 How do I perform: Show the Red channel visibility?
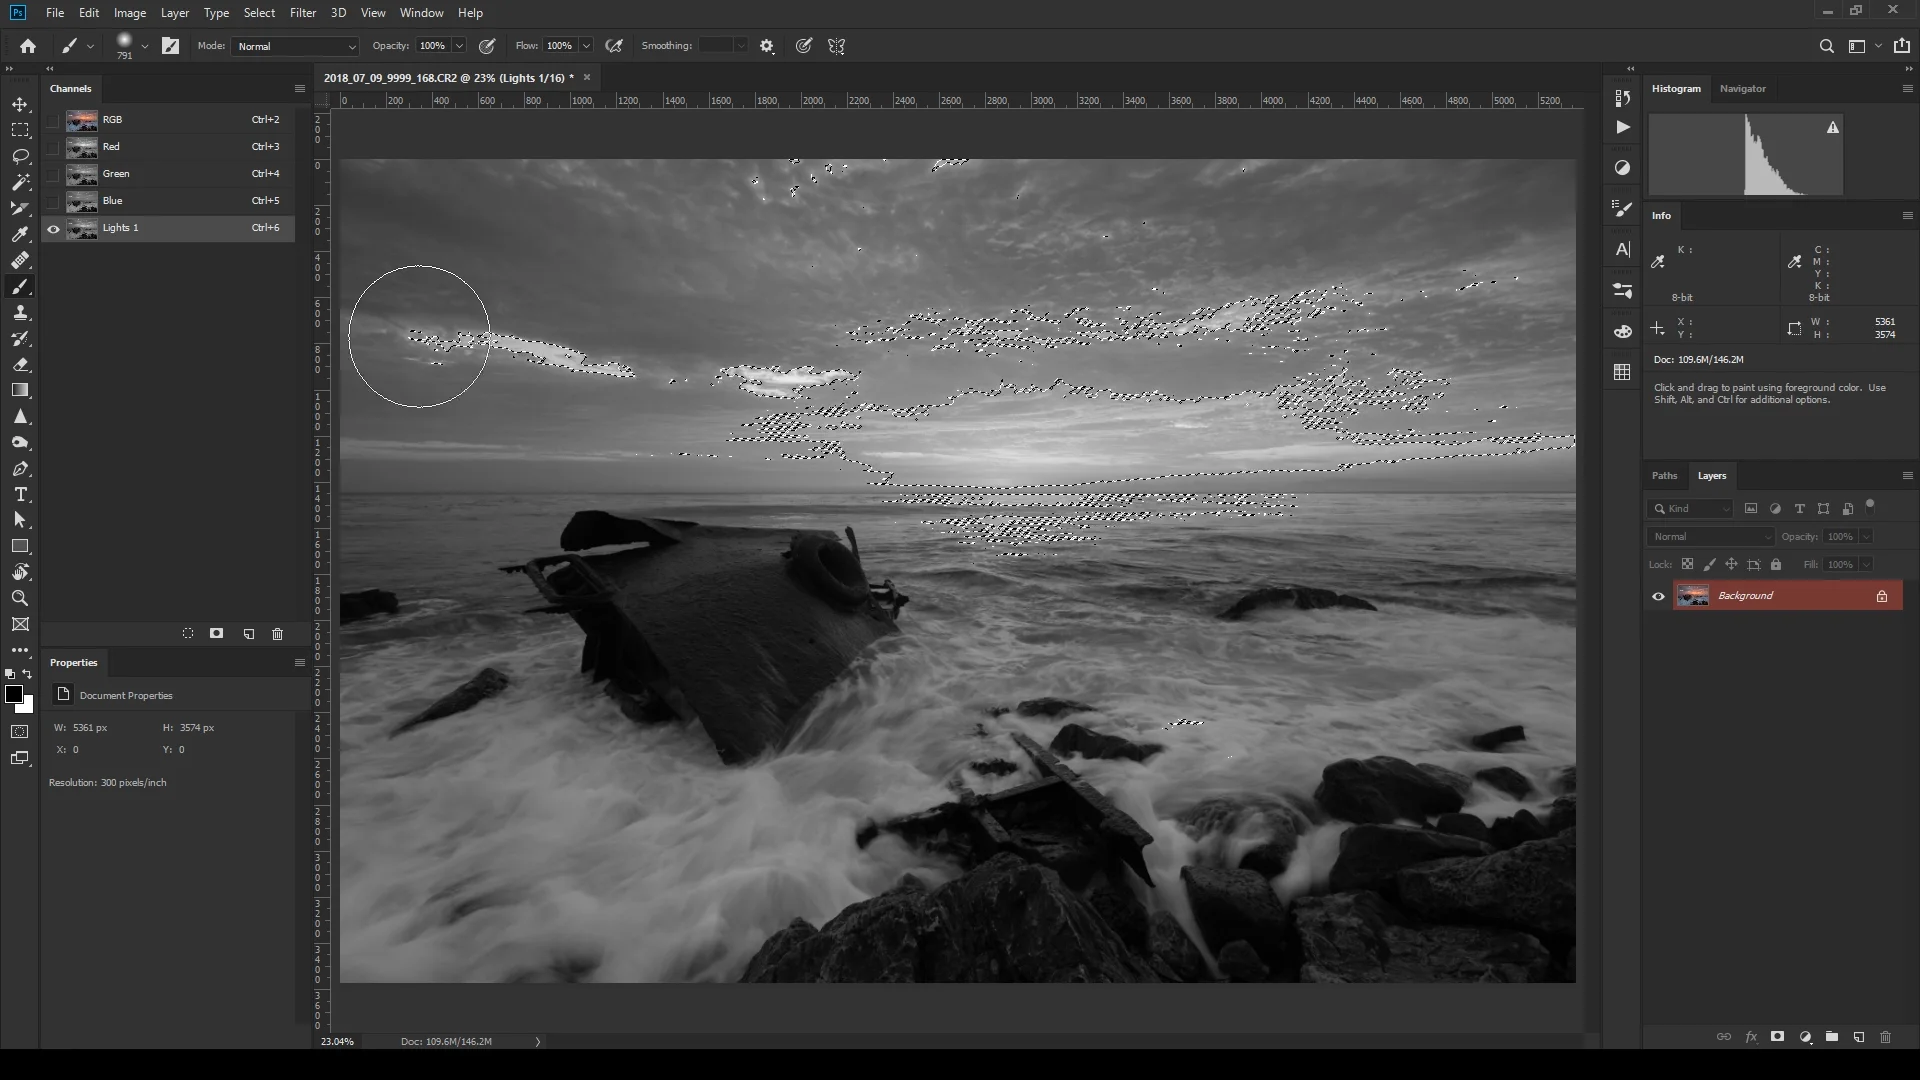tap(53, 147)
